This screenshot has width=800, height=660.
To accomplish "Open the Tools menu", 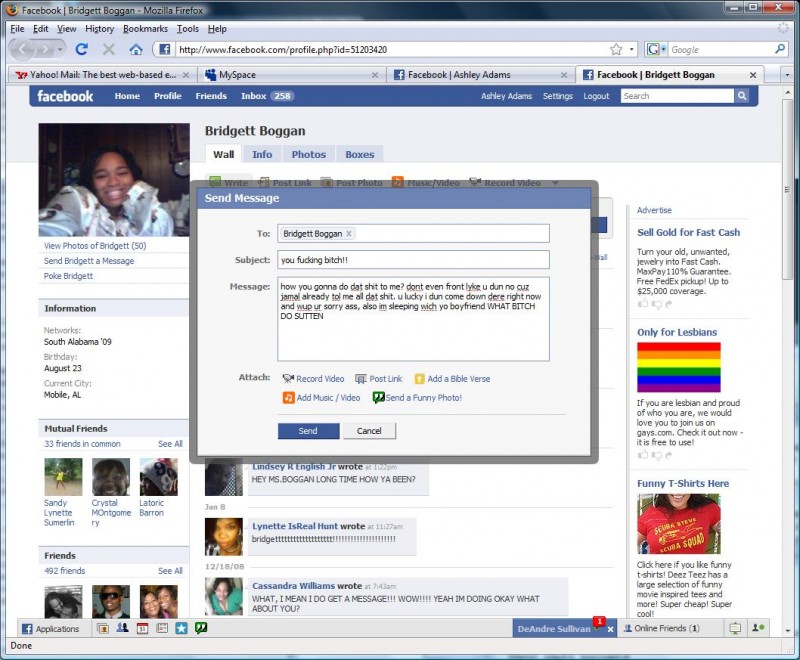I will pos(188,29).
